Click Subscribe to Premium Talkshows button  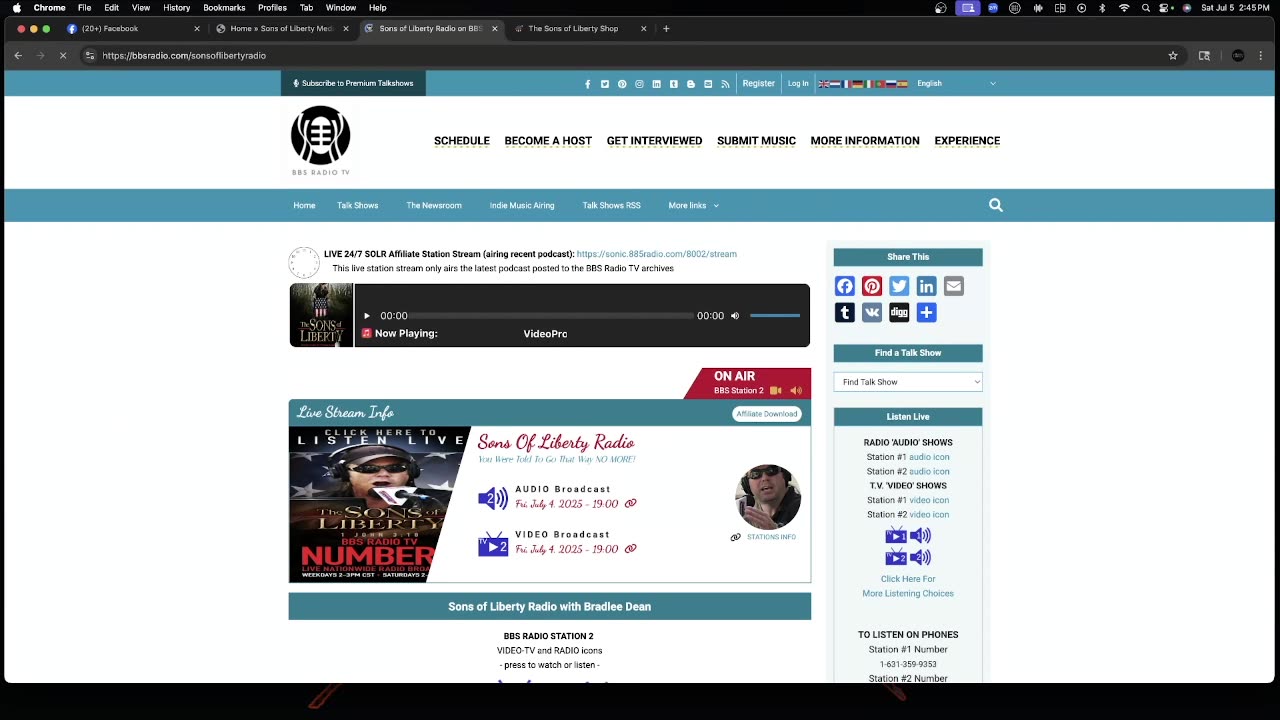click(x=353, y=84)
